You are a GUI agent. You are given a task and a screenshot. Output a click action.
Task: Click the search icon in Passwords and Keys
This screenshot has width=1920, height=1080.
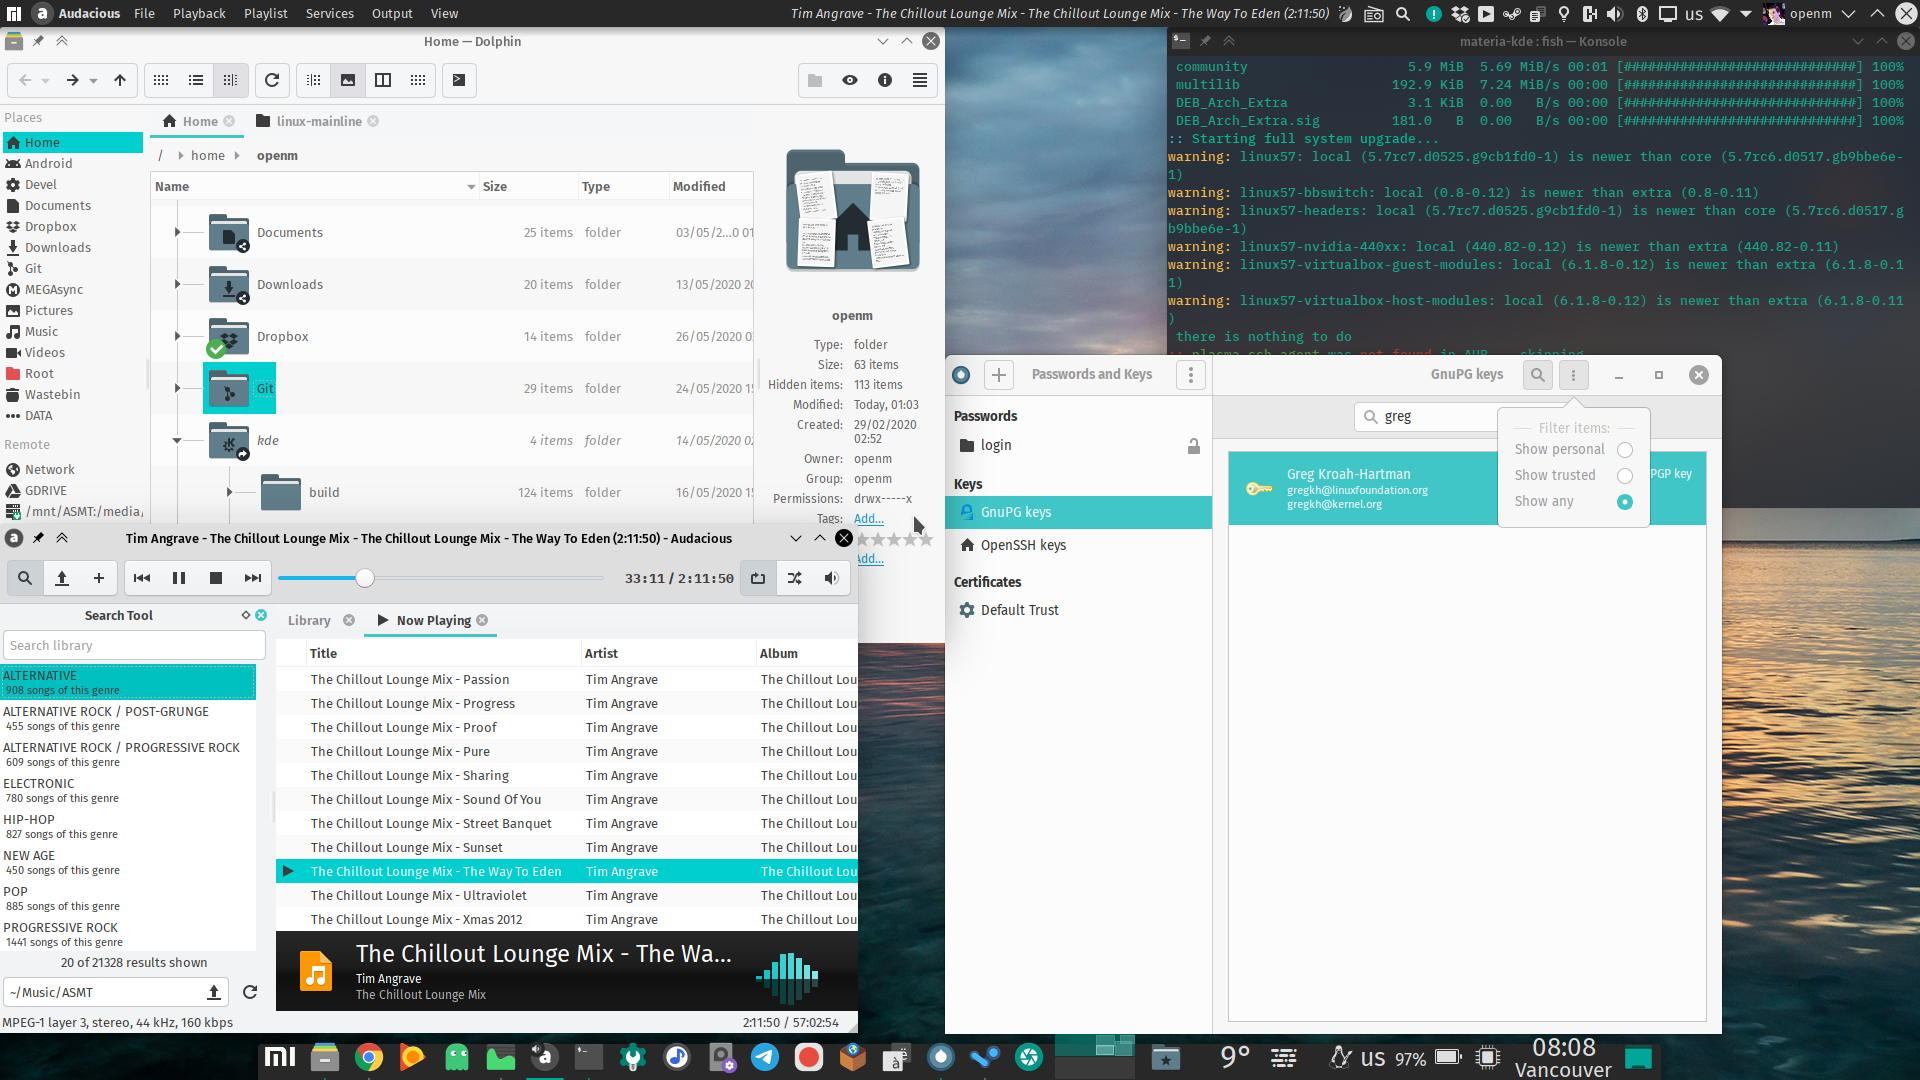tap(1538, 375)
